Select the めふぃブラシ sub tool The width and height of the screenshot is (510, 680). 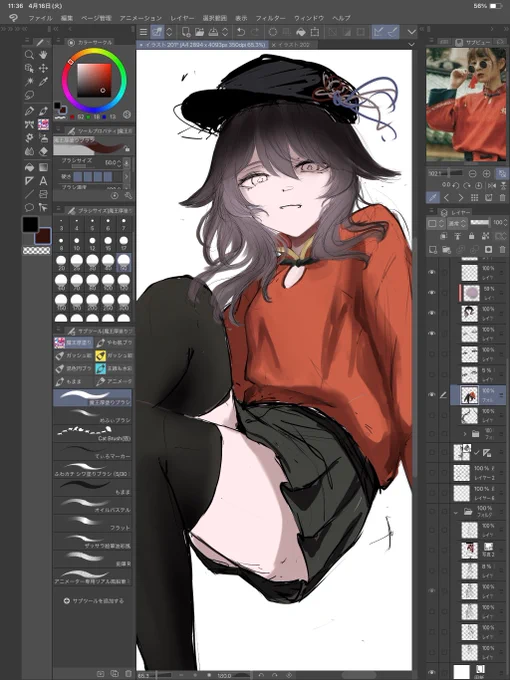tap(92, 415)
